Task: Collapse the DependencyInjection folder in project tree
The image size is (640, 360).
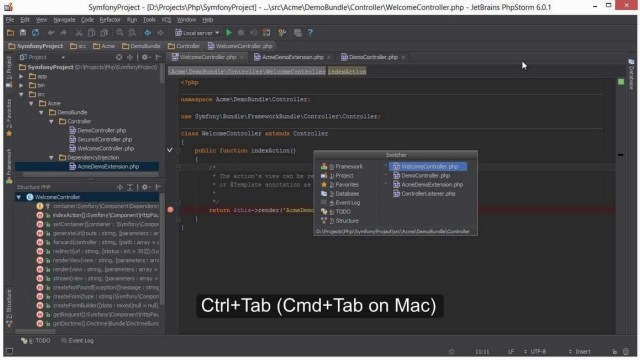Action: click(x=51, y=157)
